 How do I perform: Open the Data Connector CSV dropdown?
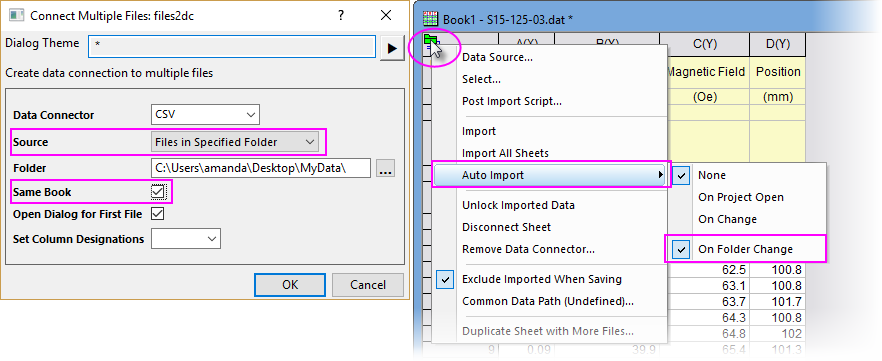[x=205, y=115]
